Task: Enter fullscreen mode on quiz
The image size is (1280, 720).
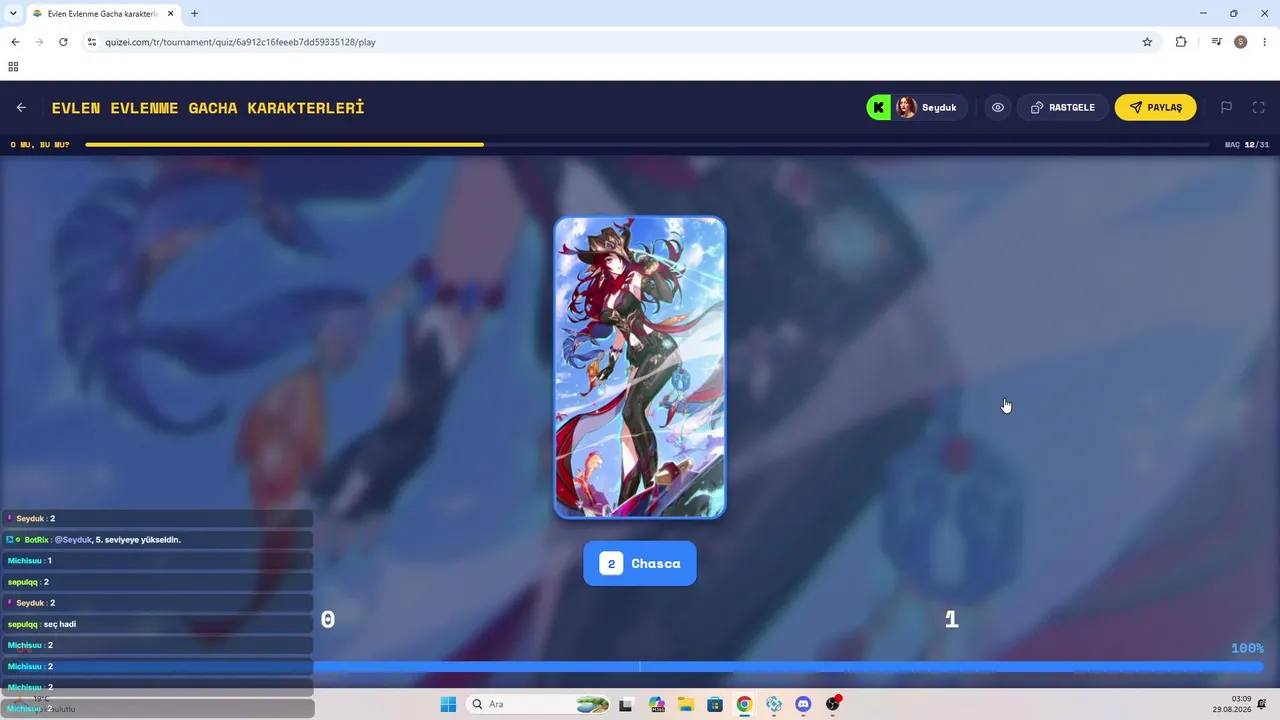Action: (1259, 107)
